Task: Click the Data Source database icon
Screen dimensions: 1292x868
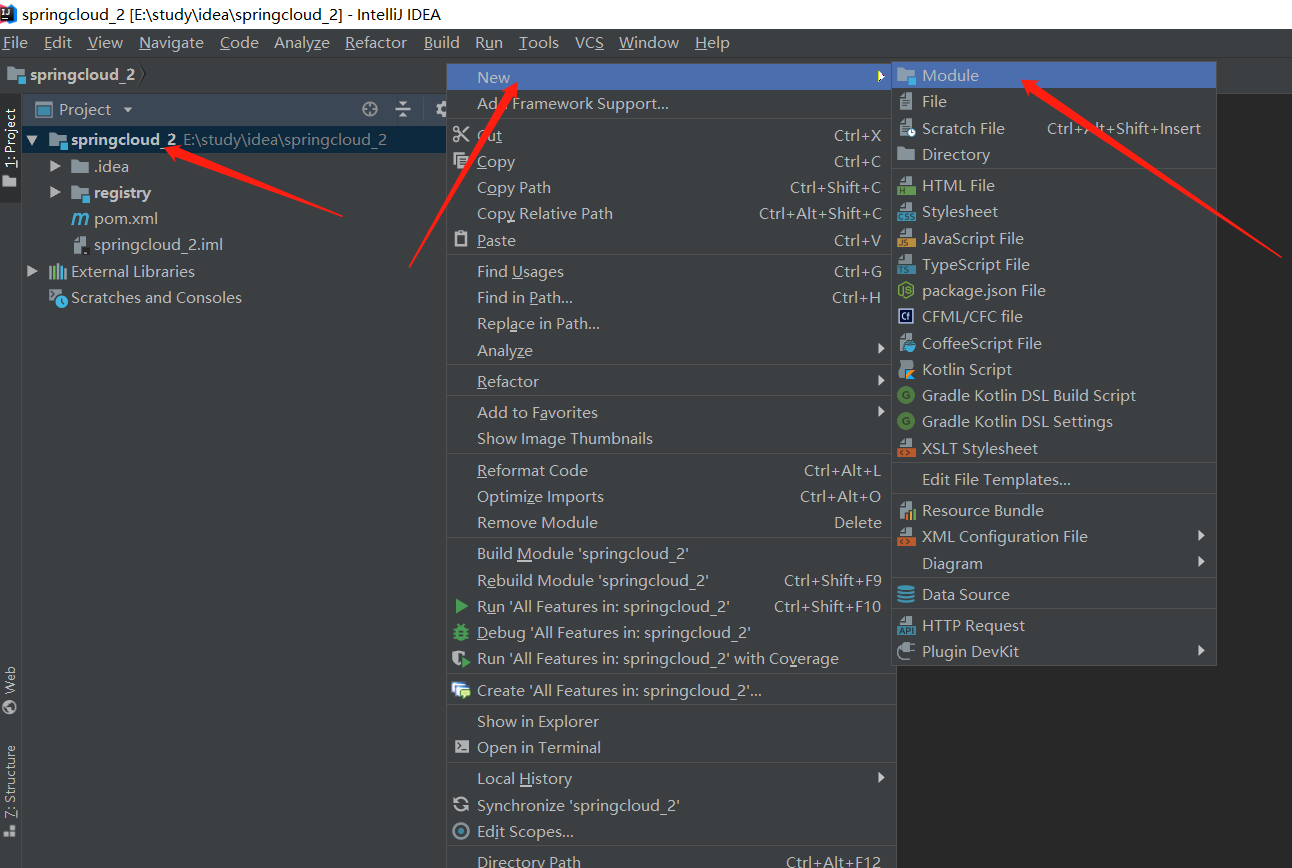Action: (906, 594)
